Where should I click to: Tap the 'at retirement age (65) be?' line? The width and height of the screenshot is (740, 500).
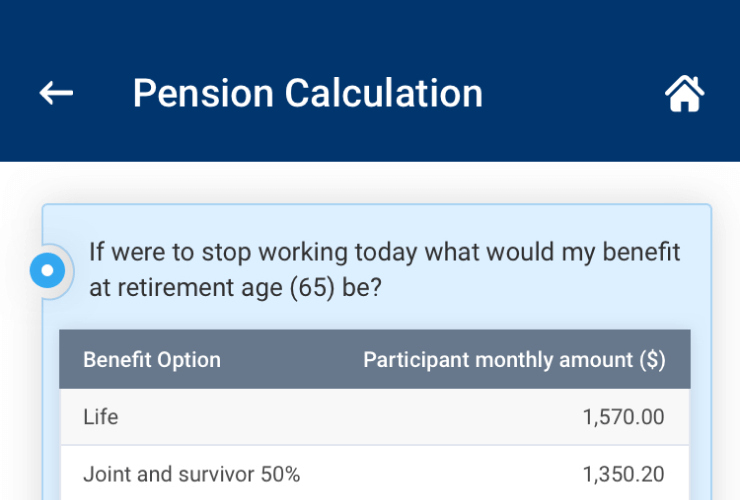point(235,288)
